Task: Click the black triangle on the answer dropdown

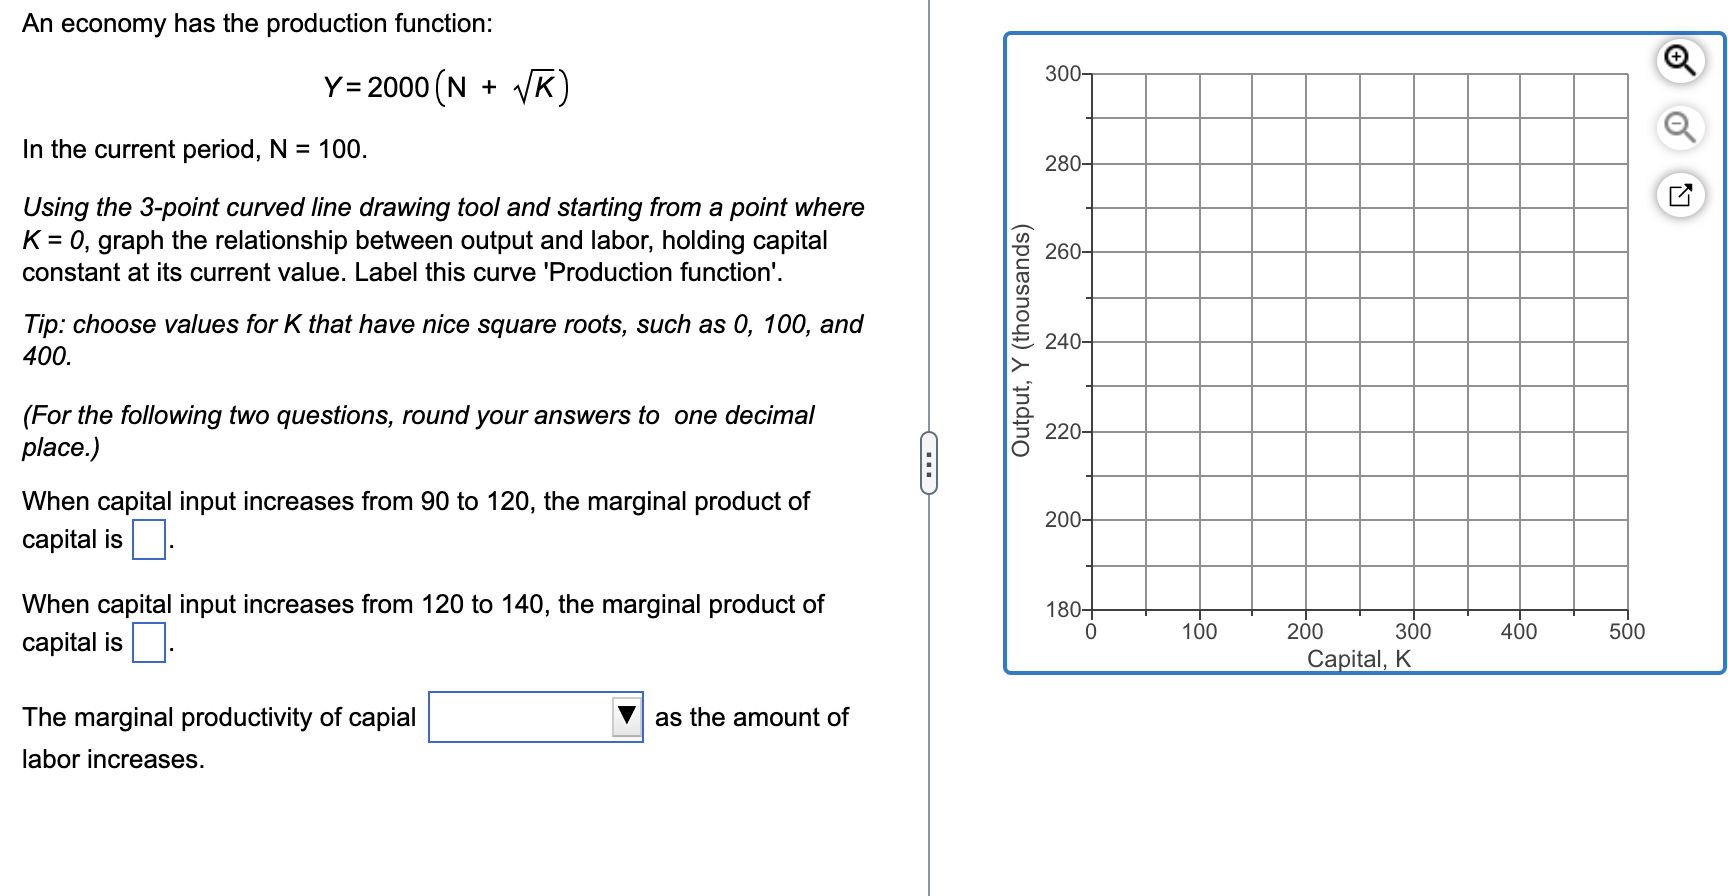Action: click(627, 716)
